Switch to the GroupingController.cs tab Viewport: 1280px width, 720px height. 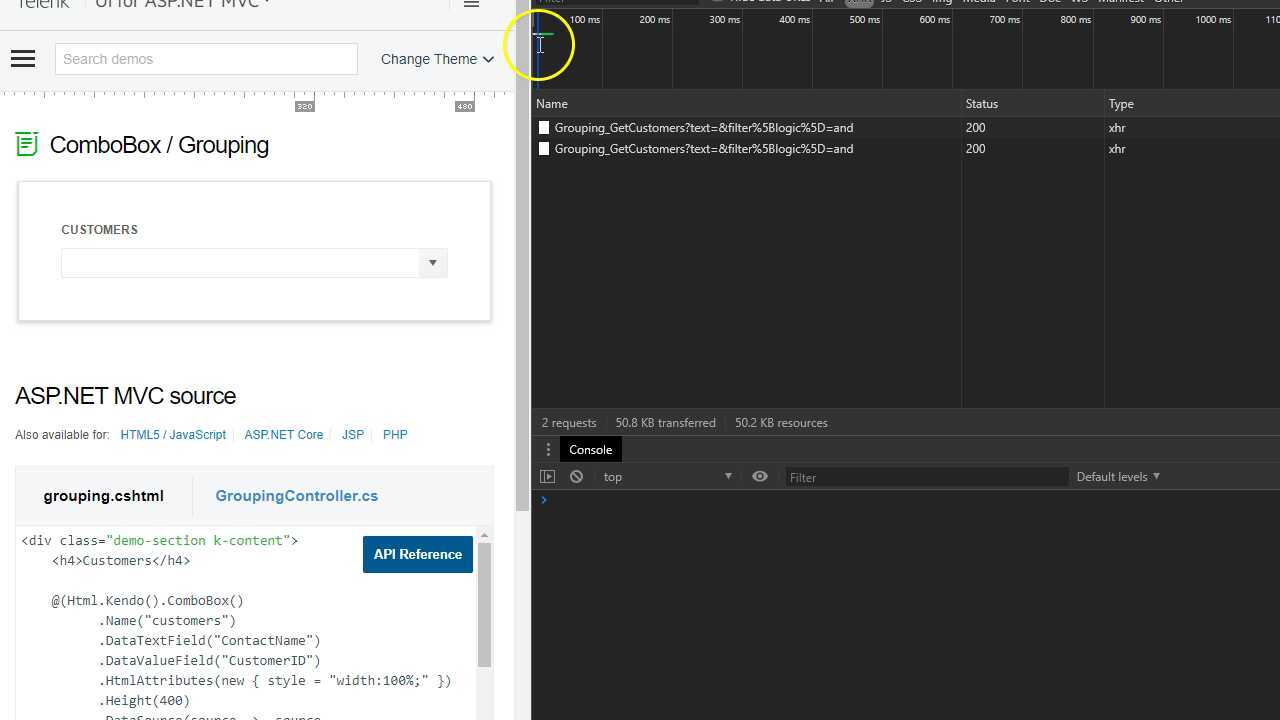(x=297, y=496)
